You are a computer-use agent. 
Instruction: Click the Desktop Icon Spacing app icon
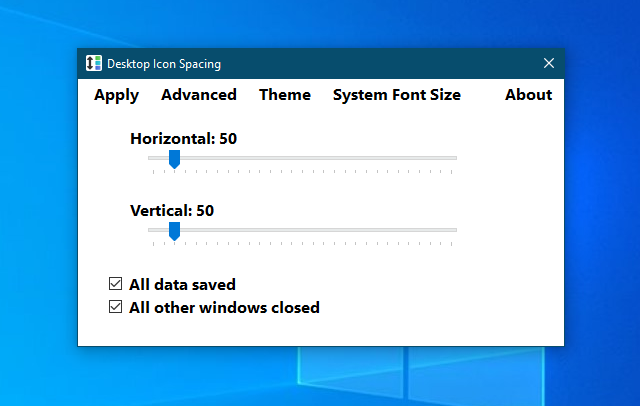tap(94, 63)
